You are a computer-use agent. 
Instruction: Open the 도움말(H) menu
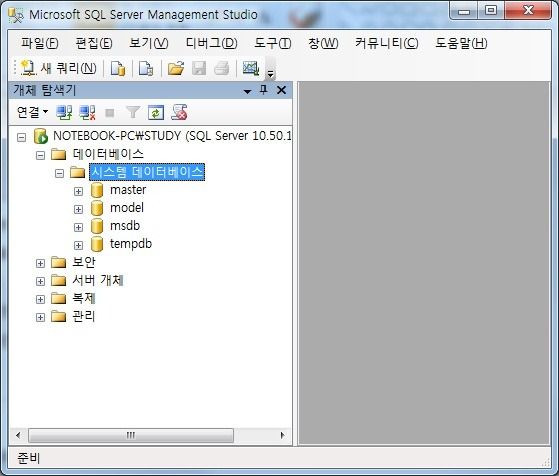(x=461, y=43)
